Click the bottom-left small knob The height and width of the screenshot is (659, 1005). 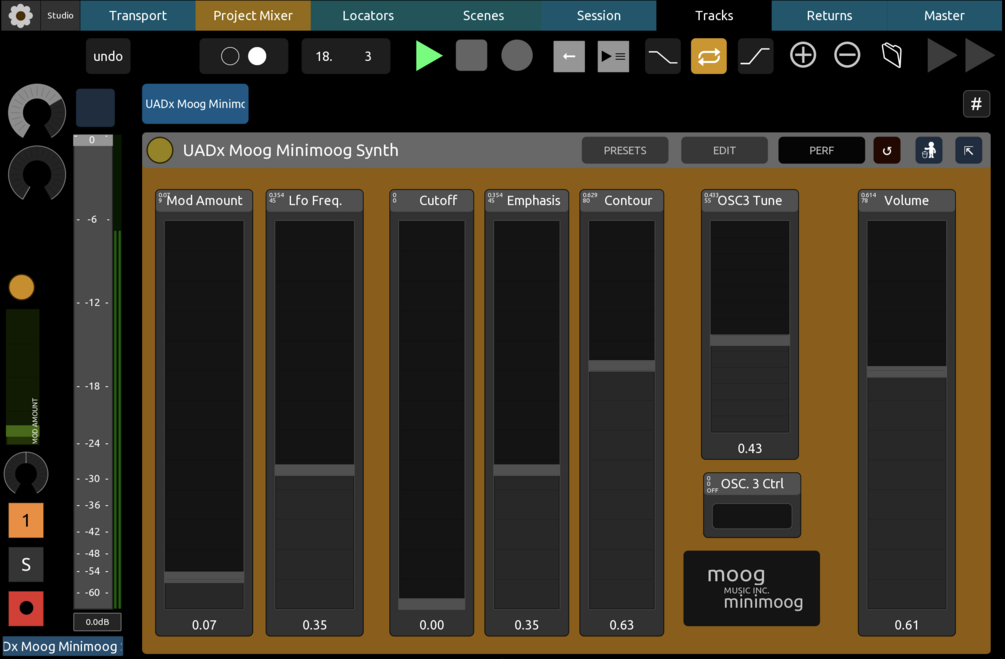tap(26, 473)
